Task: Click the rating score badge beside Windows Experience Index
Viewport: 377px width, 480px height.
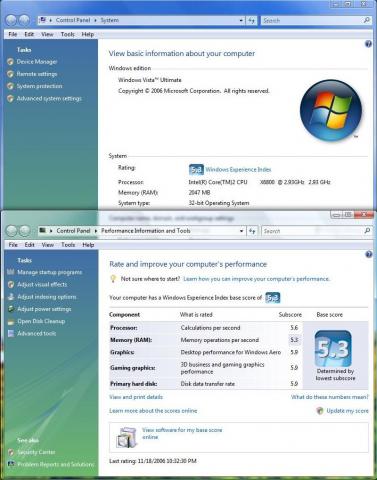Action: point(196,170)
